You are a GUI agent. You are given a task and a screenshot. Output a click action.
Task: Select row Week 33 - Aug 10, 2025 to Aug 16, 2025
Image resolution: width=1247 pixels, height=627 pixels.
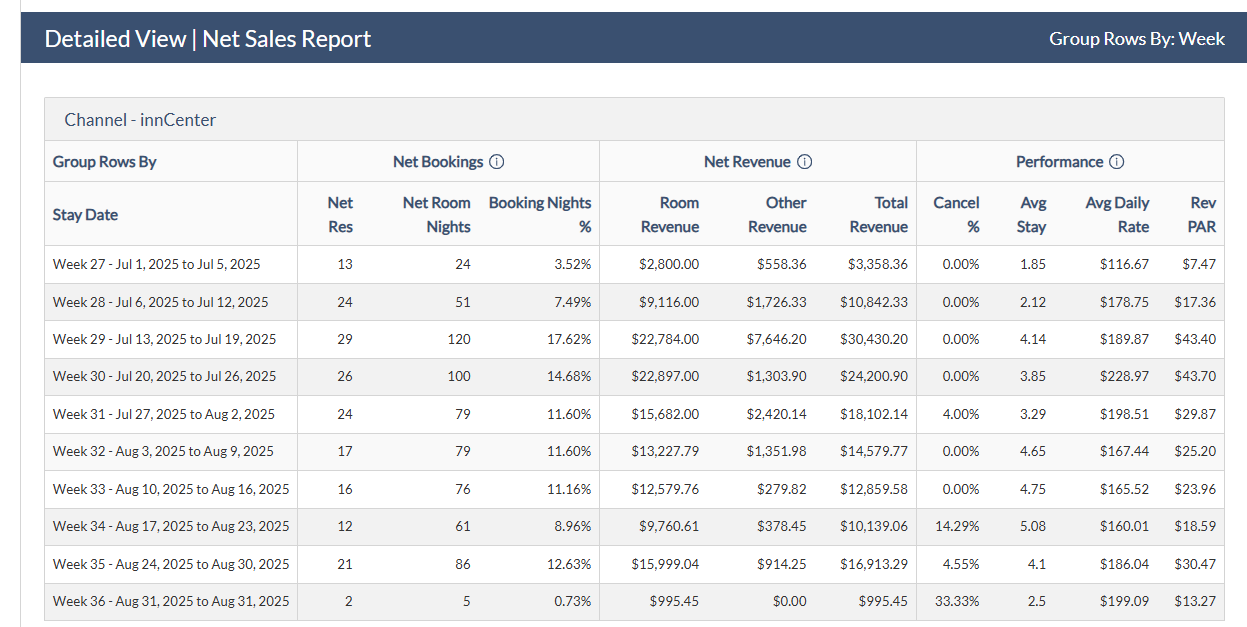(634, 489)
